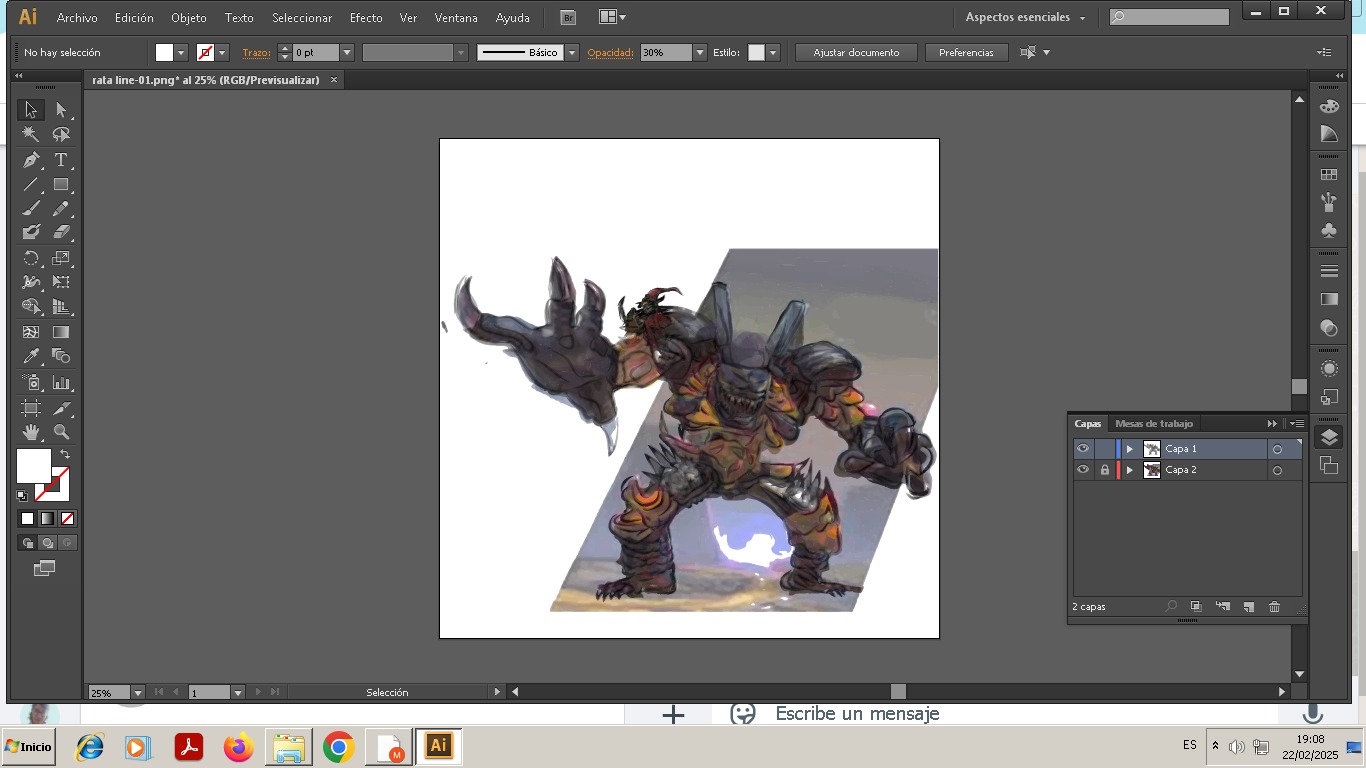Click the create new layer icon
This screenshot has width=1366, height=768.
click(x=1248, y=607)
